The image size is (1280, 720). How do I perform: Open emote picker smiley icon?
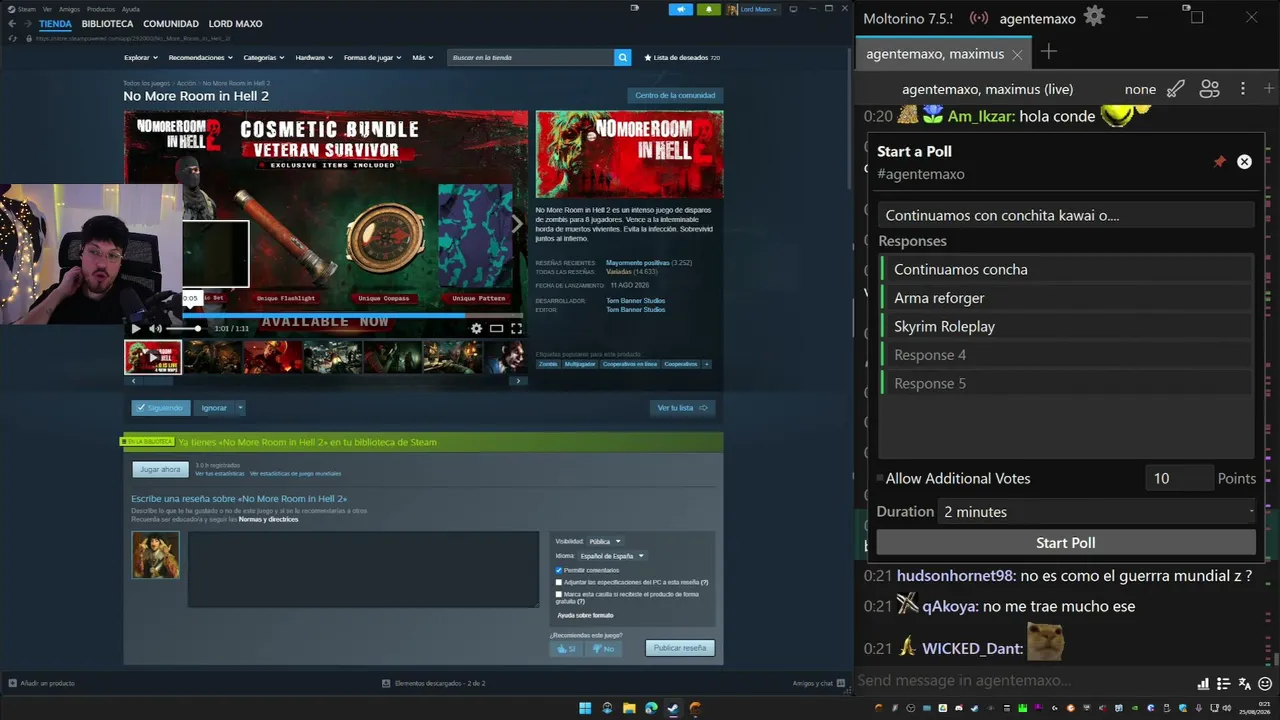pos(1266,683)
